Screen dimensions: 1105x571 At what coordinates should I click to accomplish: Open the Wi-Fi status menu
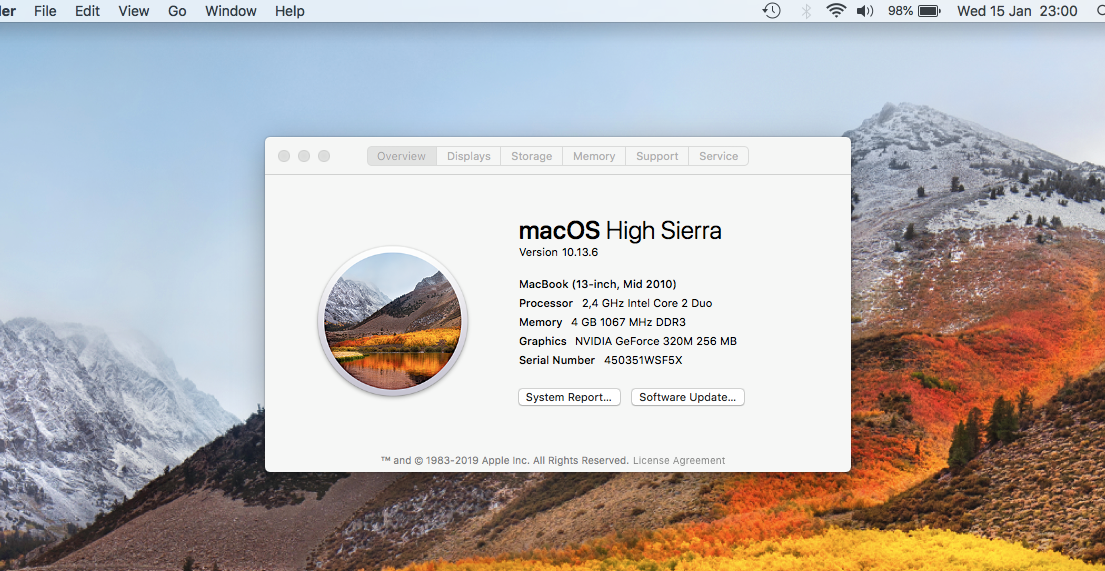pyautogui.click(x=836, y=11)
